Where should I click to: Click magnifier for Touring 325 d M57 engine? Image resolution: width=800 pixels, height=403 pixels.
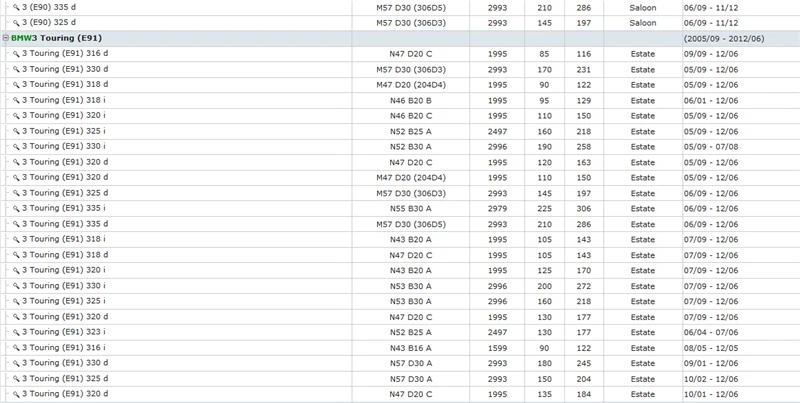pyautogui.click(x=16, y=193)
